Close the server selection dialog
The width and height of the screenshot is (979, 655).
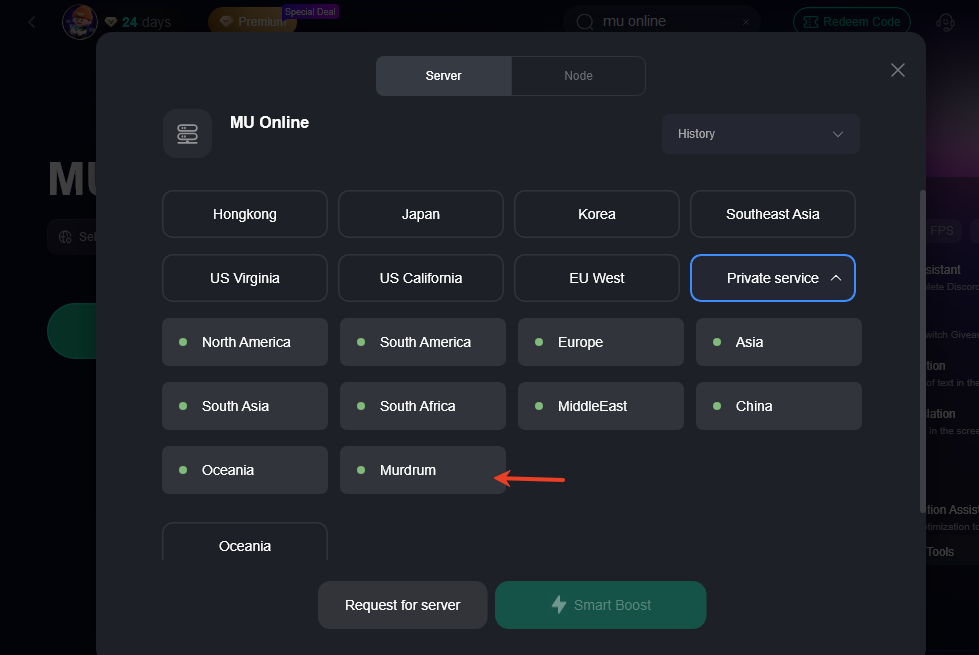[x=897, y=70]
